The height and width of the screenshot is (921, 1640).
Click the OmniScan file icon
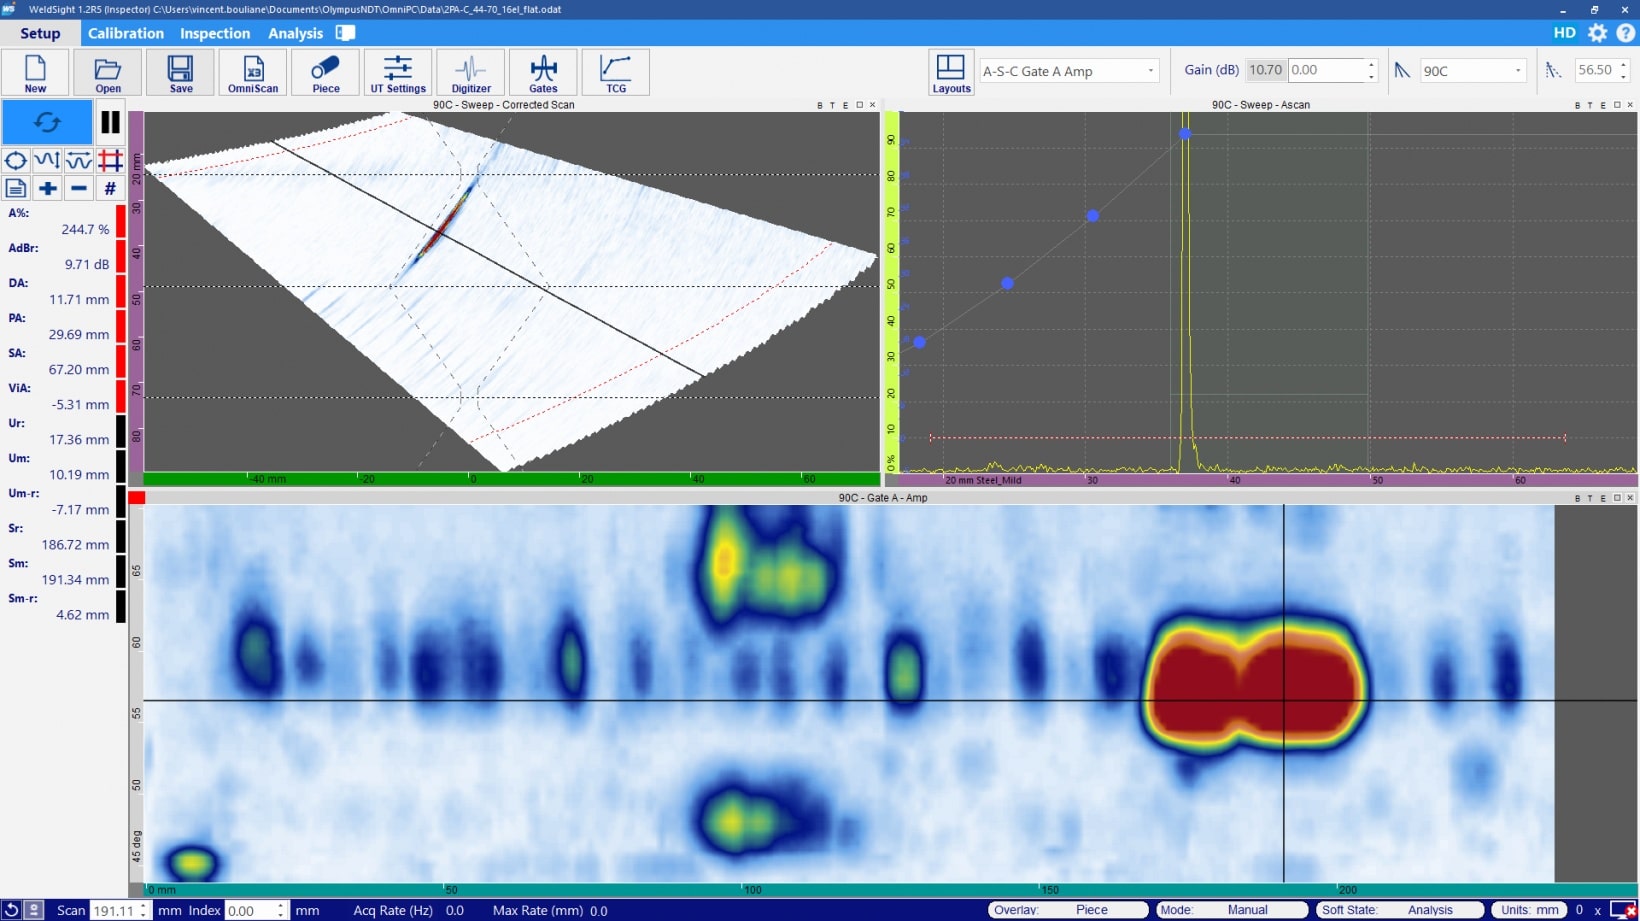pyautogui.click(x=253, y=72)
